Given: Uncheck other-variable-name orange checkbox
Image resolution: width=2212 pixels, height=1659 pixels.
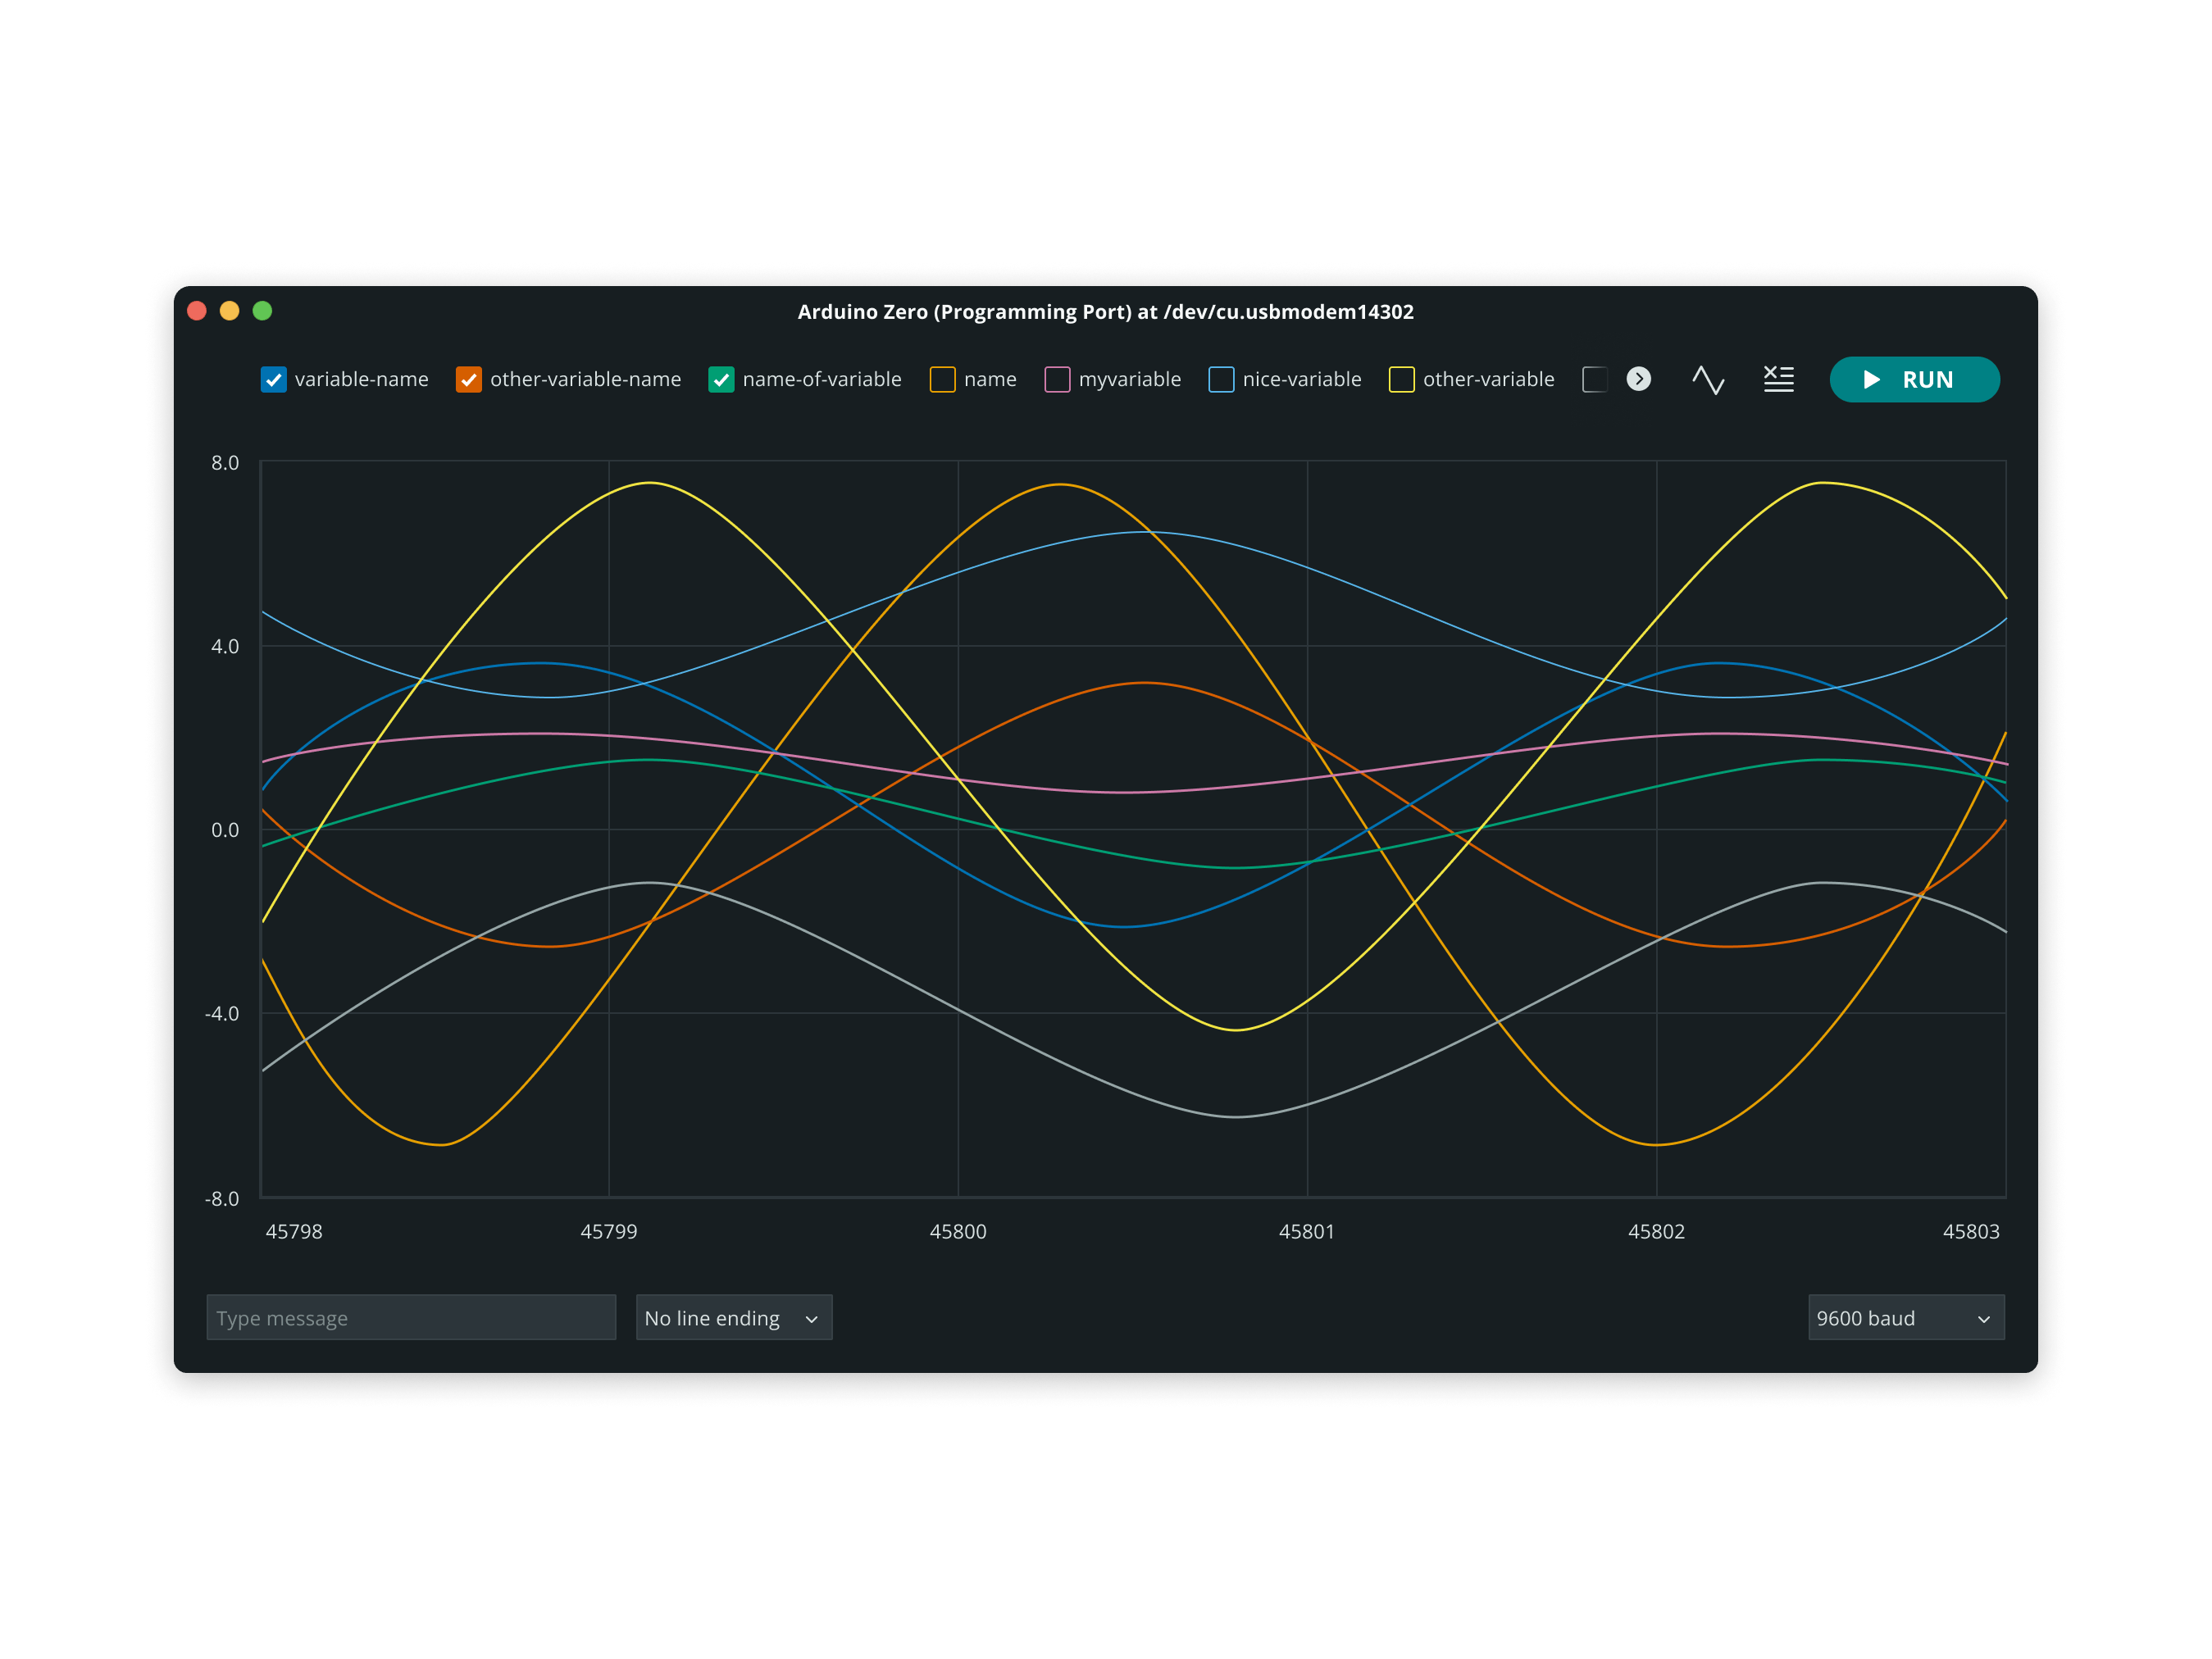Looking at the screenshot, I should [468, 380].
